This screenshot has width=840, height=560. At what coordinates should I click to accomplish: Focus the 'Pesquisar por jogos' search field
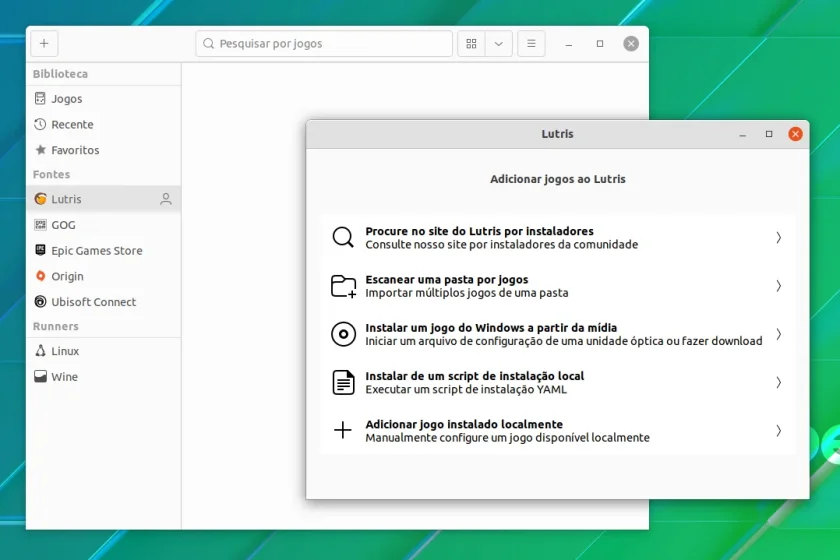tap(324, 43)
